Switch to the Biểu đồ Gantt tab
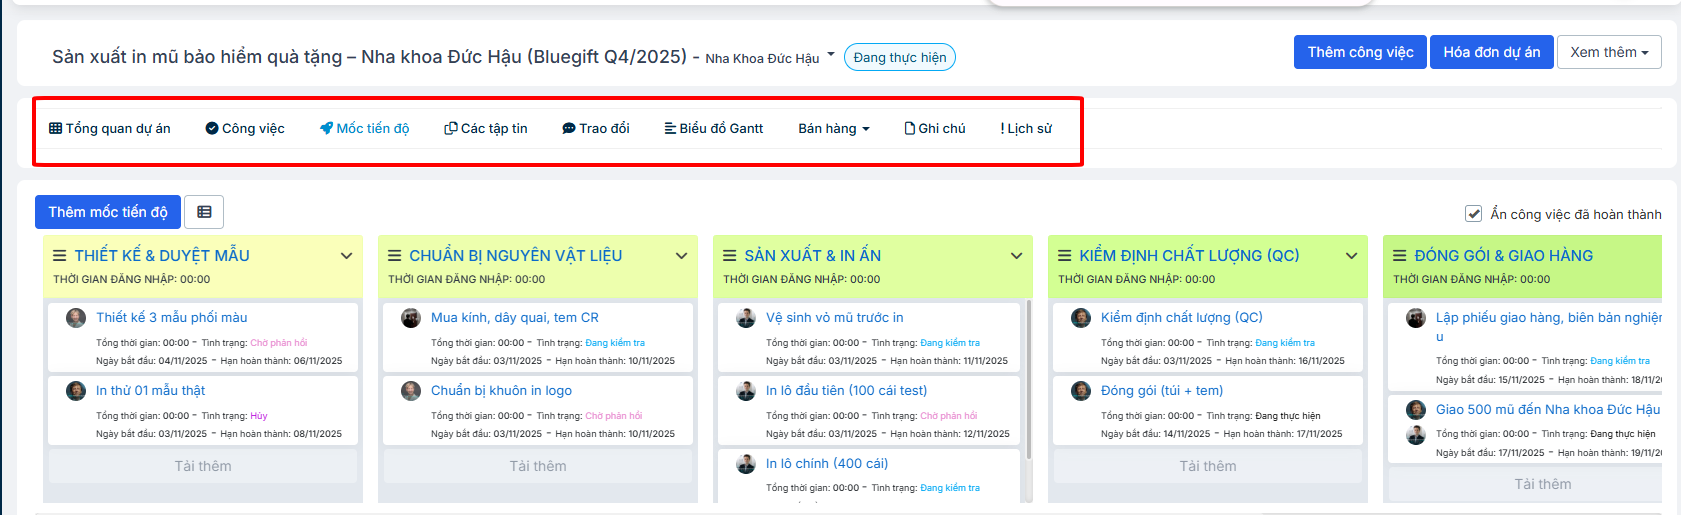The image size is (1681, 515). pyautogui.click(x=713, y=129)
